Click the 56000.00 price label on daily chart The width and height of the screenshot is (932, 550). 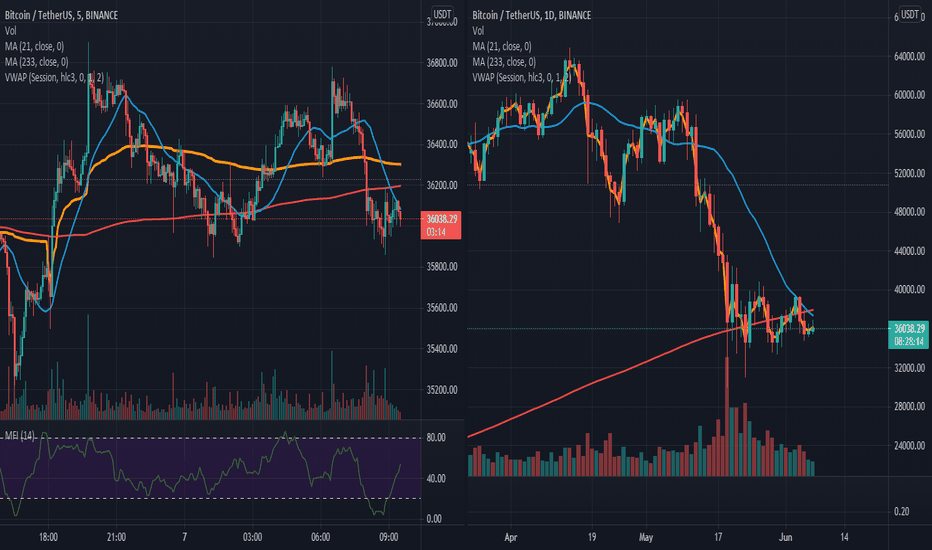point(909,134)
